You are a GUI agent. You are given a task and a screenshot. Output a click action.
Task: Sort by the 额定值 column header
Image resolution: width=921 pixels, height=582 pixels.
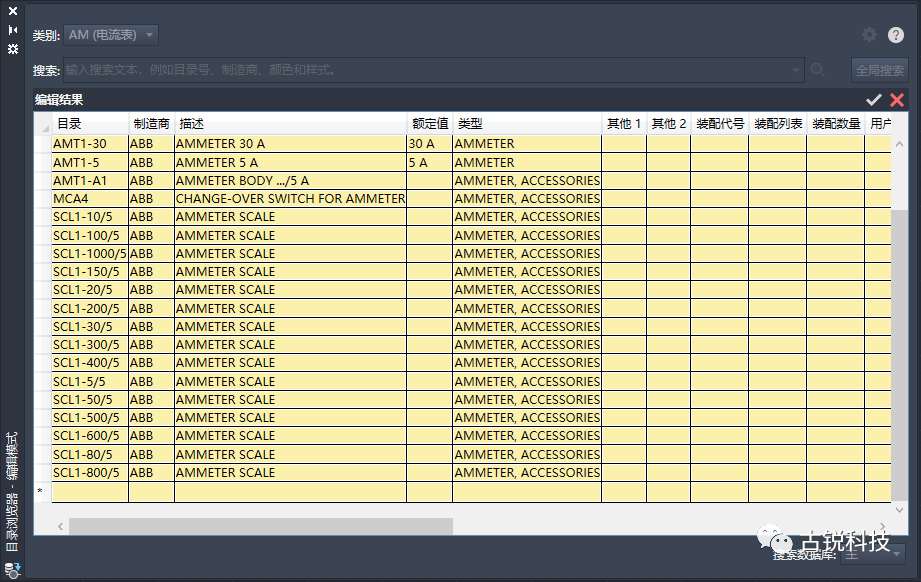[x=430, y=124]
